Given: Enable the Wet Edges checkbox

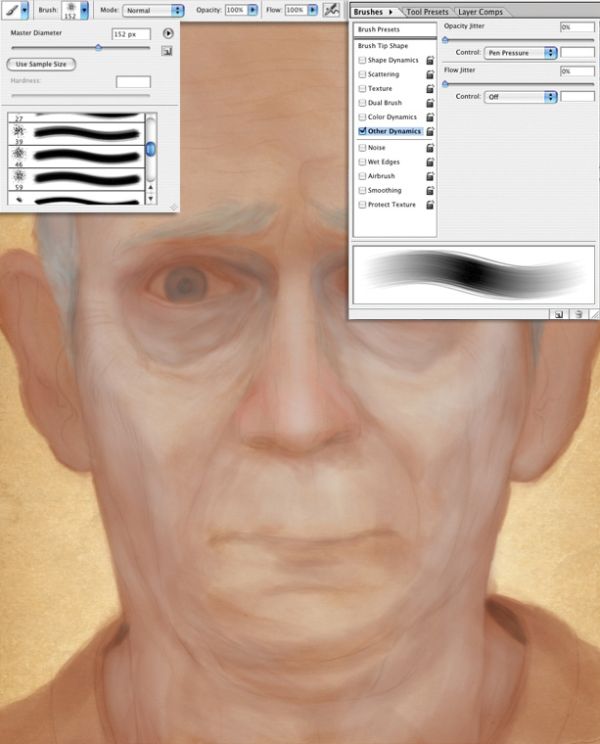Looking at the screenshot, I should [x=362, y=162].
